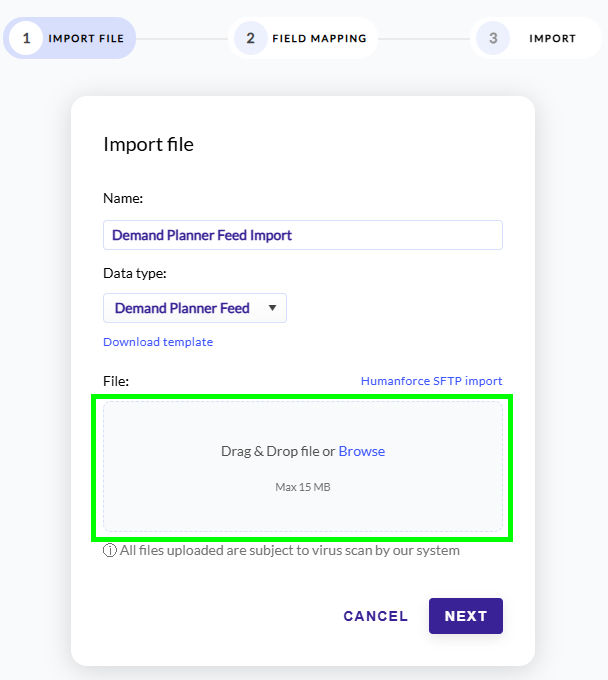Click the Browse file link

(362, 451)
